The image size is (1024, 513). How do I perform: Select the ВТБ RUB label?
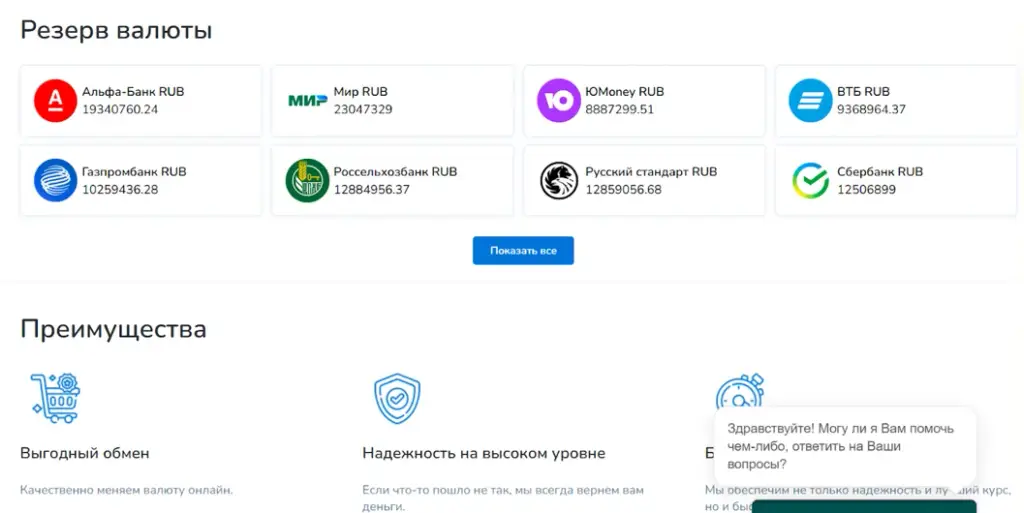point(863,92)
